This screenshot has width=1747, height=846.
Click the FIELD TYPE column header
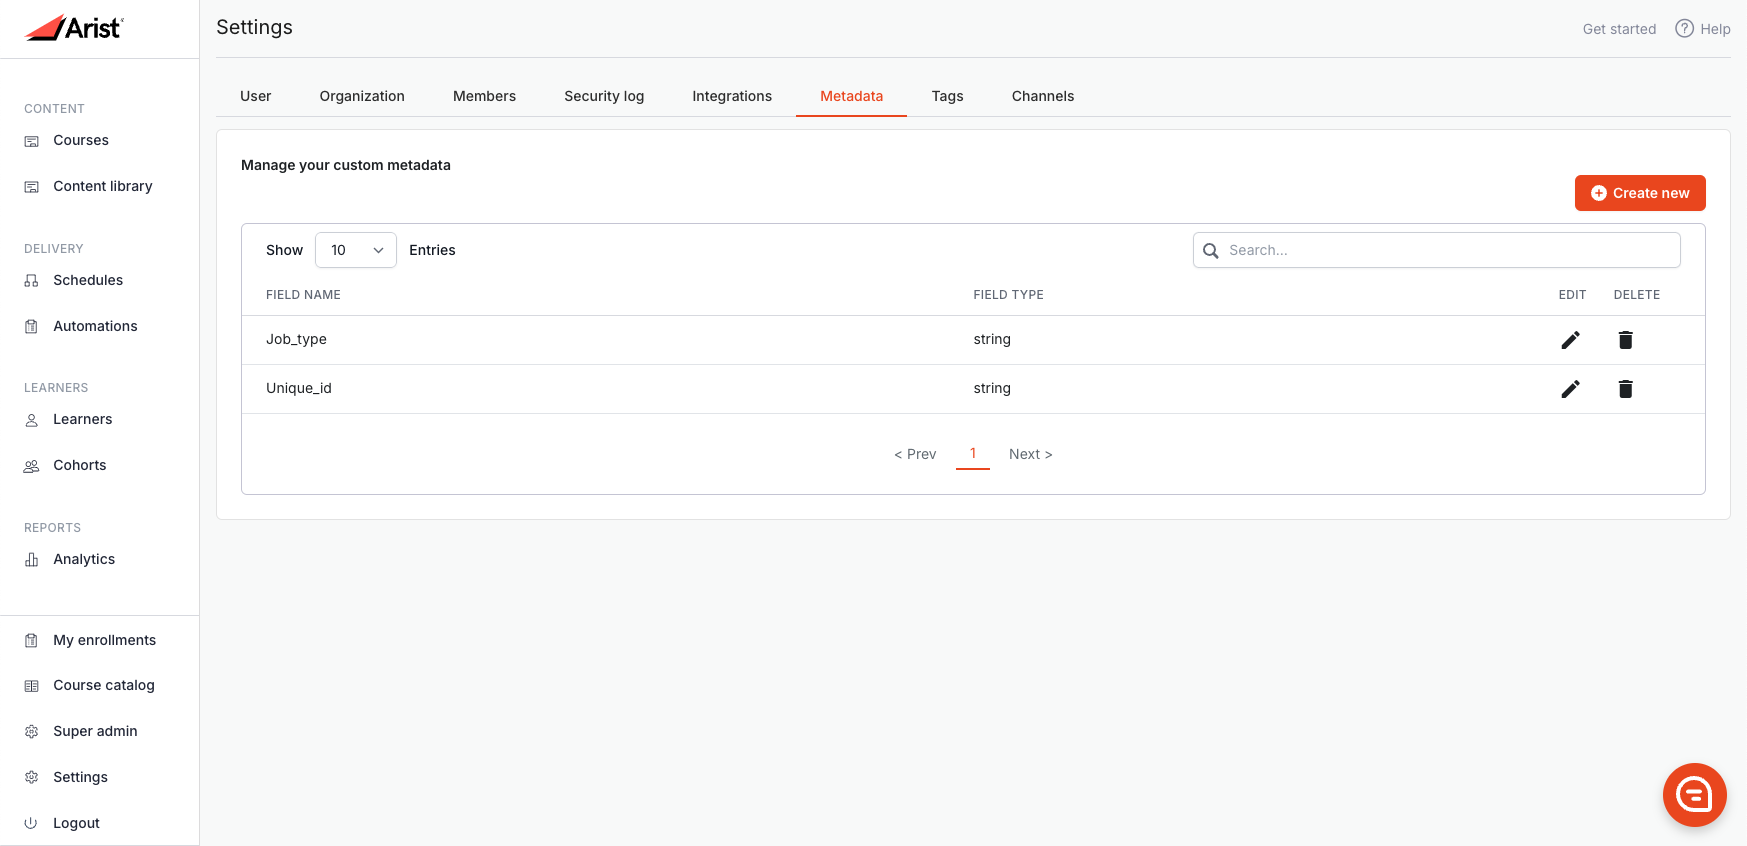(1008, 295)
